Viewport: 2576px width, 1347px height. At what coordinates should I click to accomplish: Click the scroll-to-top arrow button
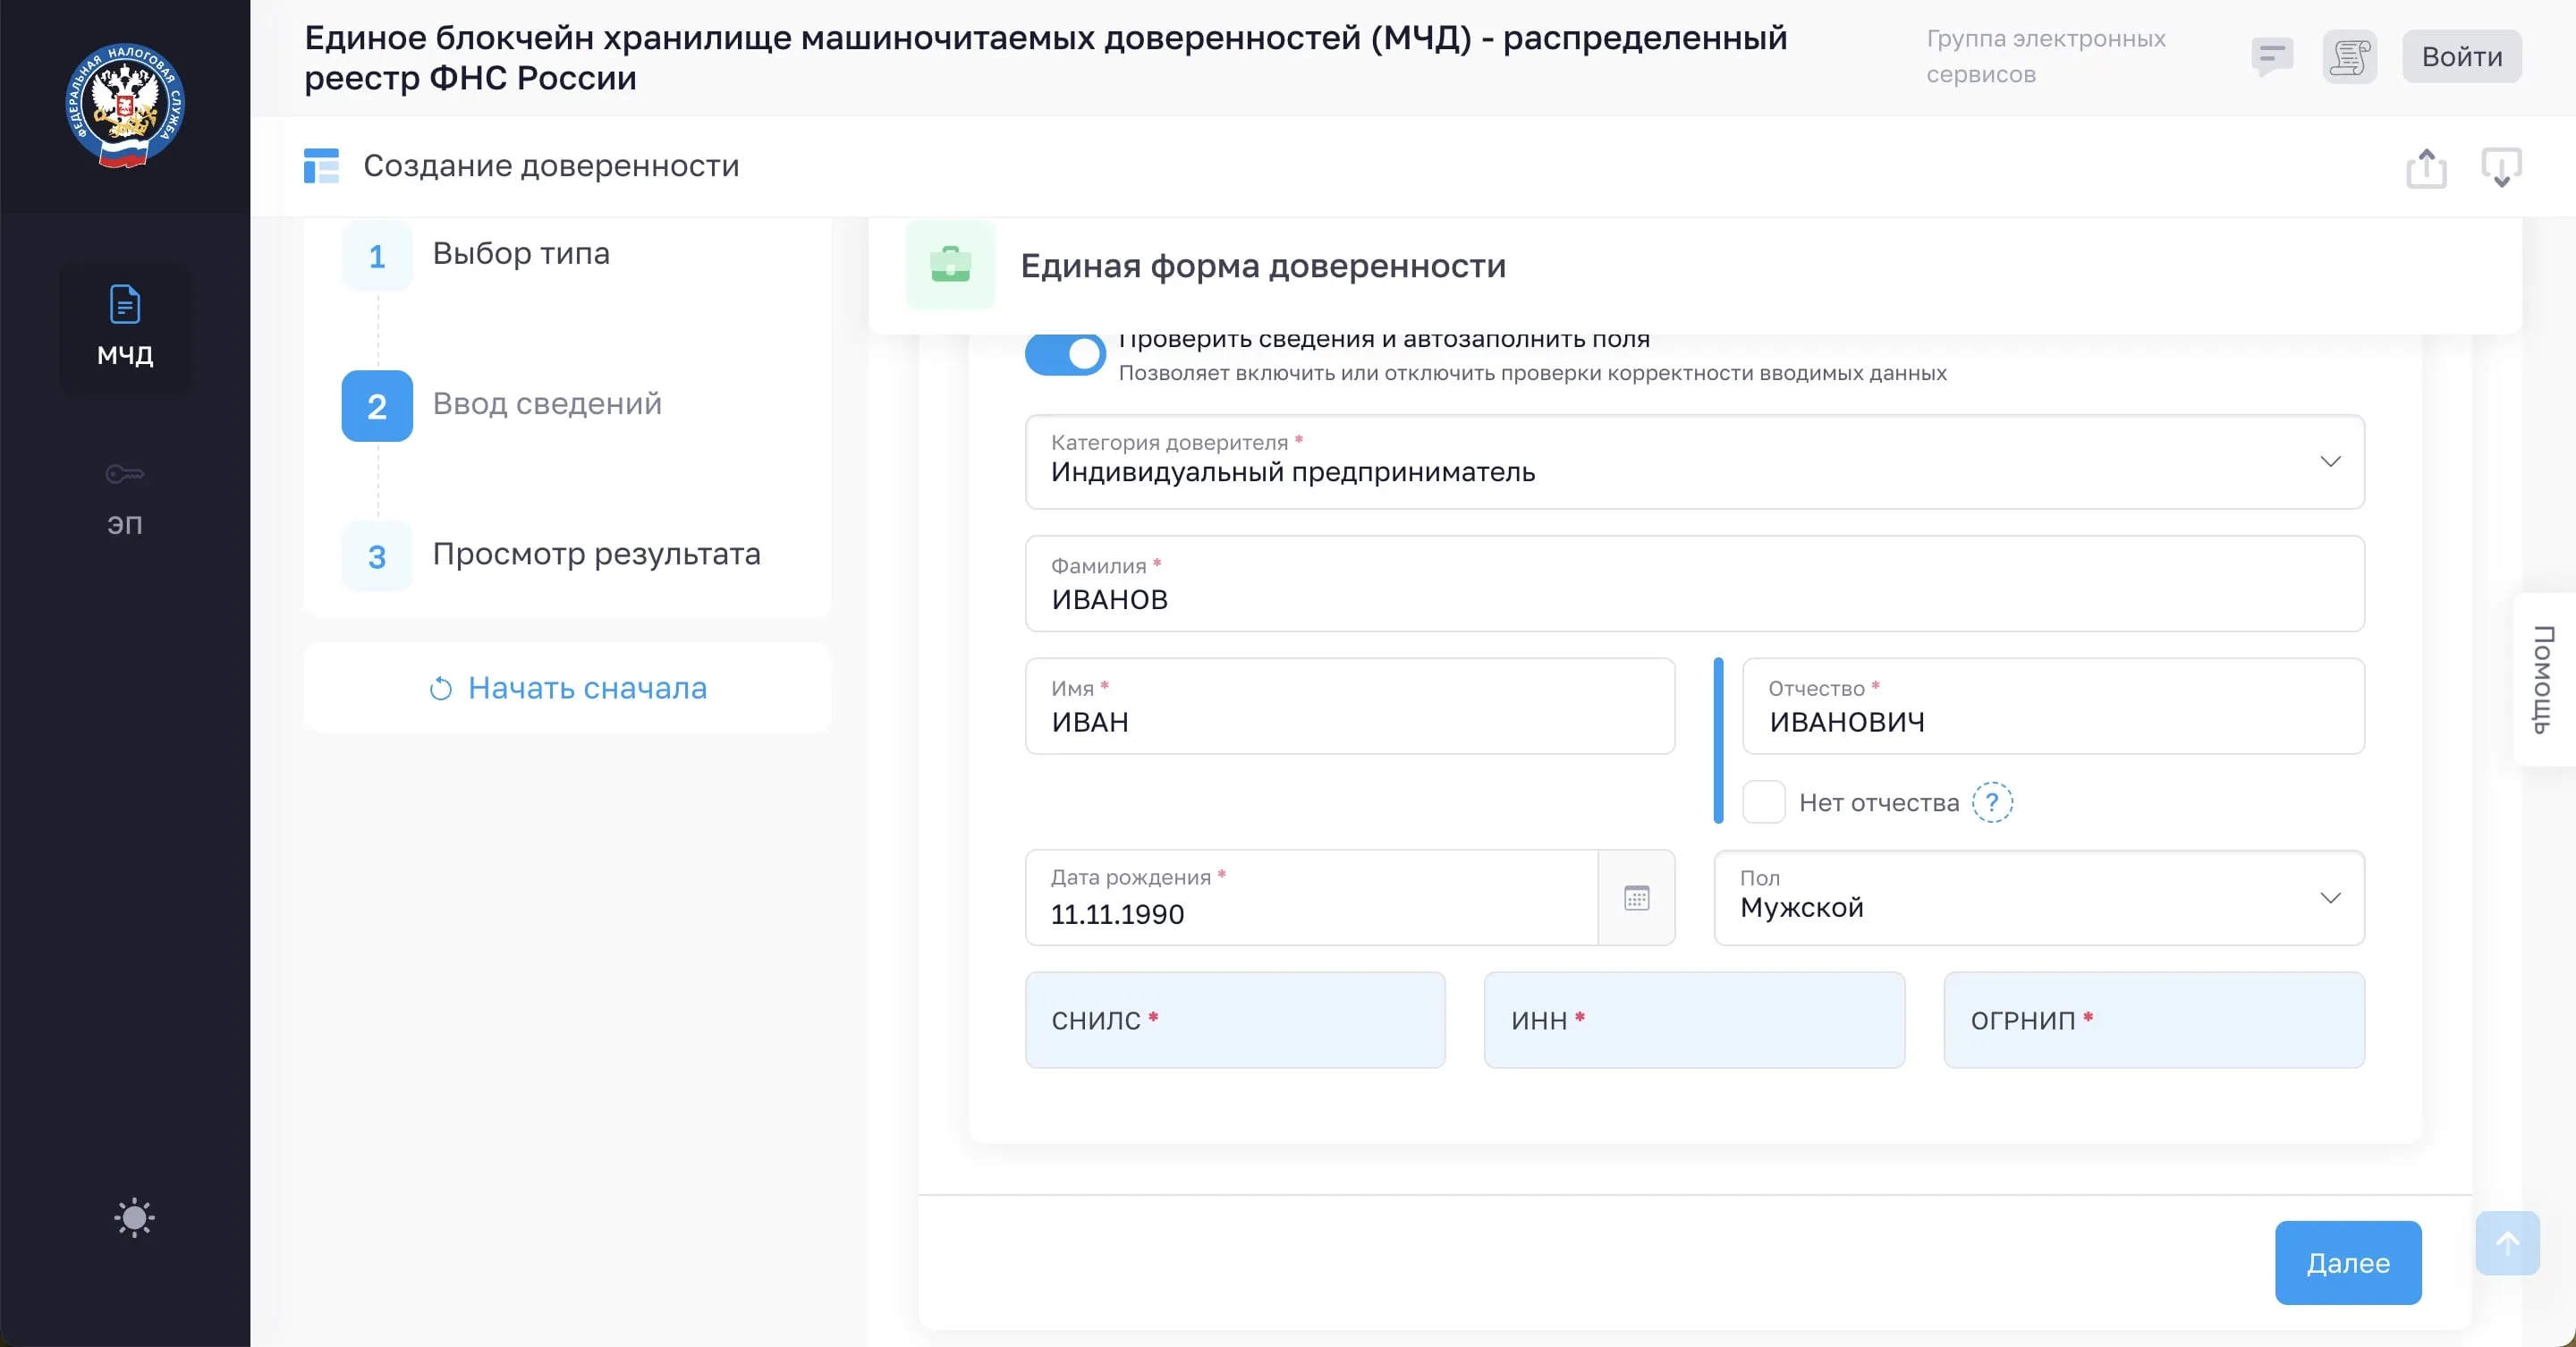click(x=2507, y=1243)
